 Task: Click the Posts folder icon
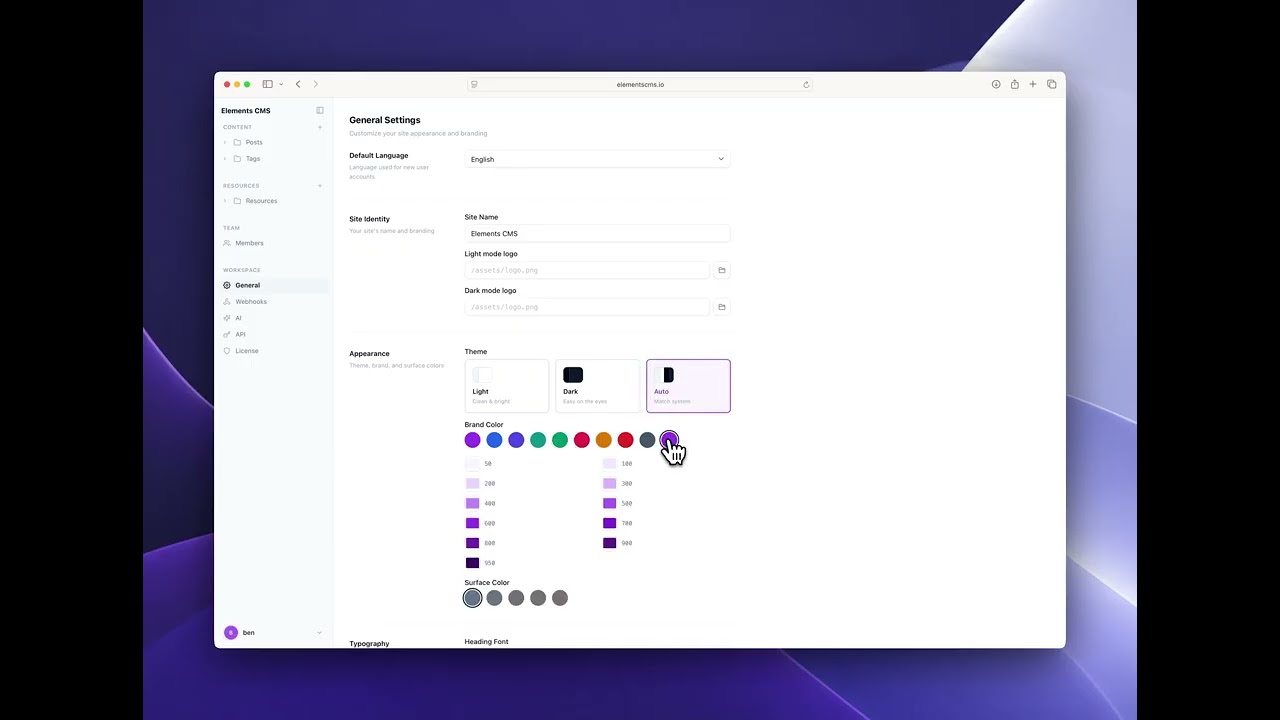point(237,142)
